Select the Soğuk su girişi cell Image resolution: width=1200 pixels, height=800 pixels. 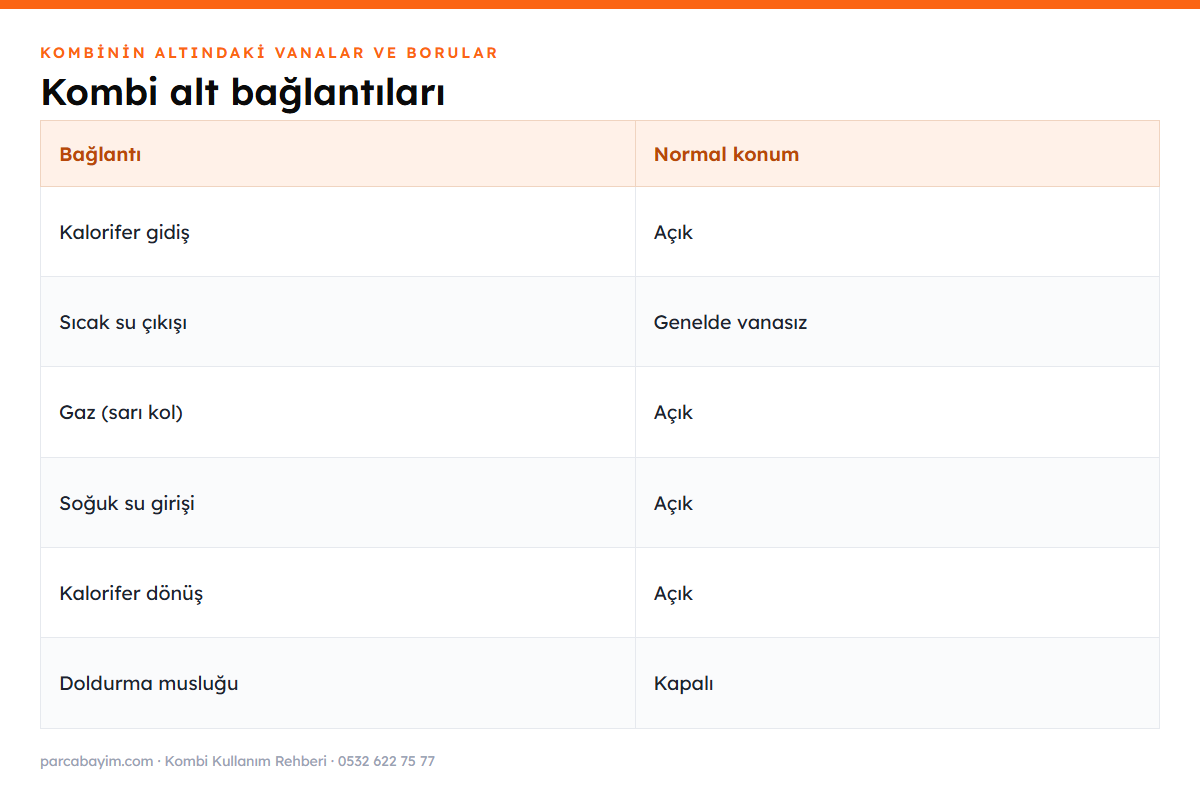(x=338, y=503)
